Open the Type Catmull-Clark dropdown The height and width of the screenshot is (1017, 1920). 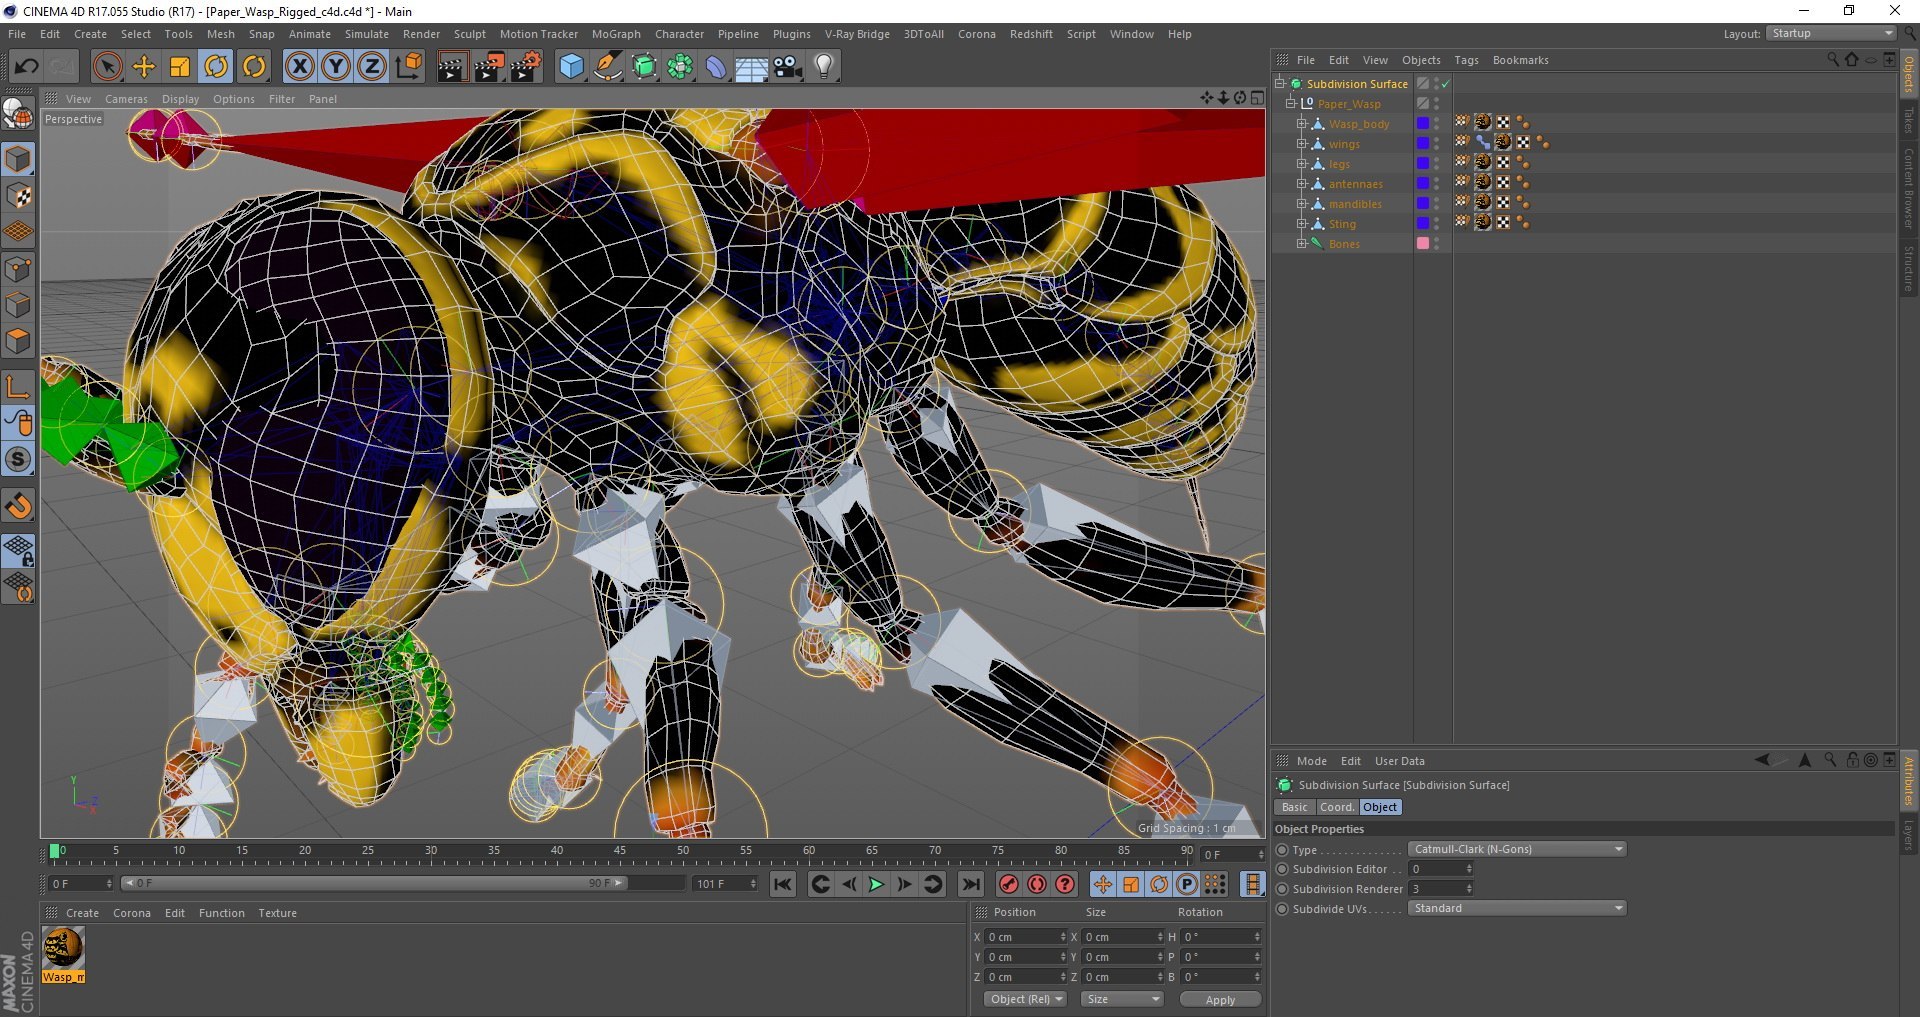pos(1517,849)
